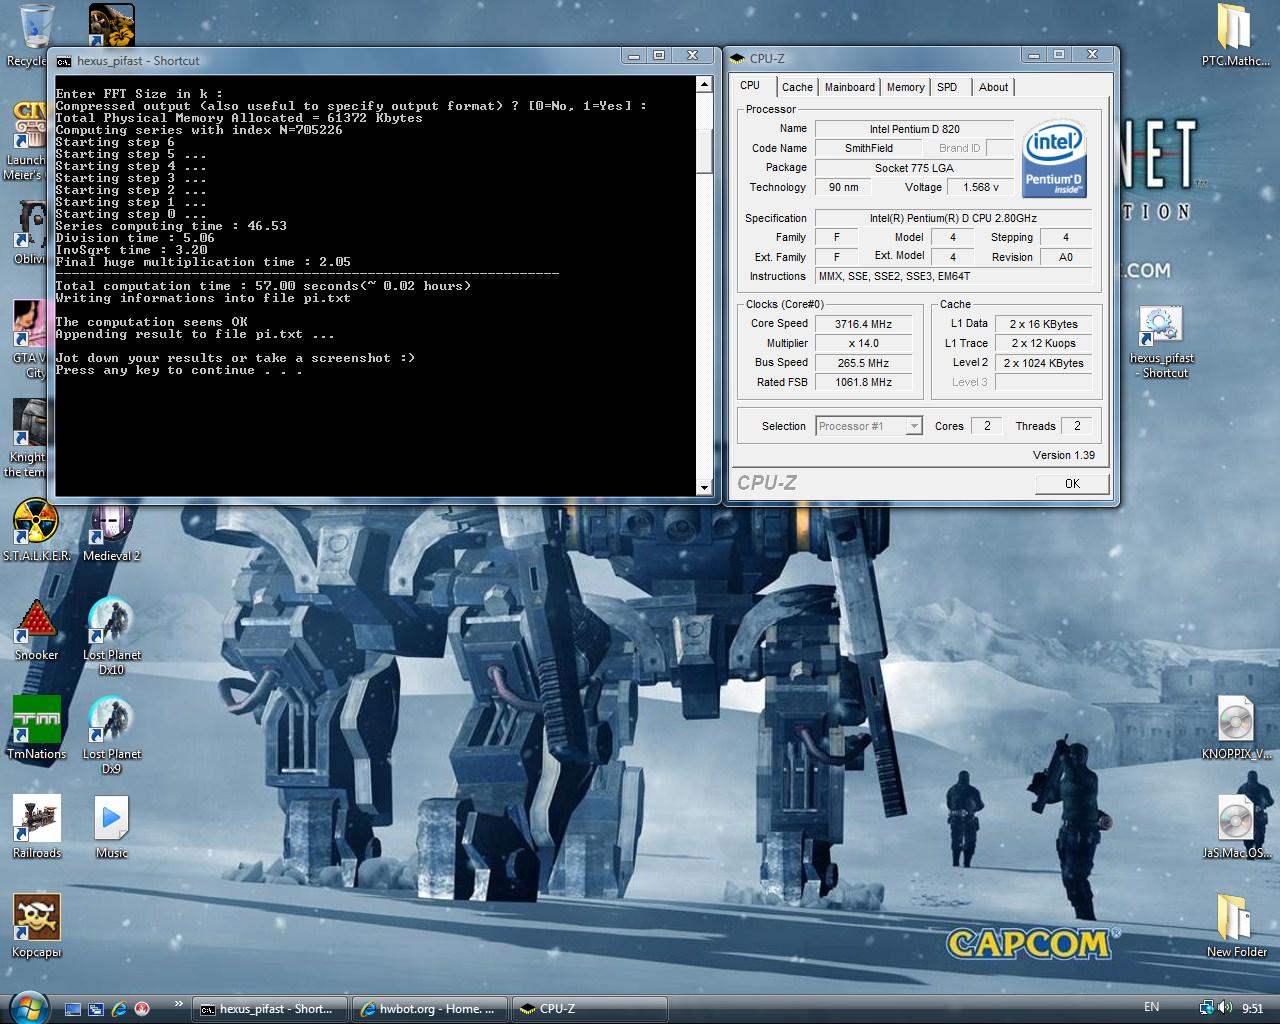Launch the S.T.A.L.K.E.R. desktop shortcut

36,530
